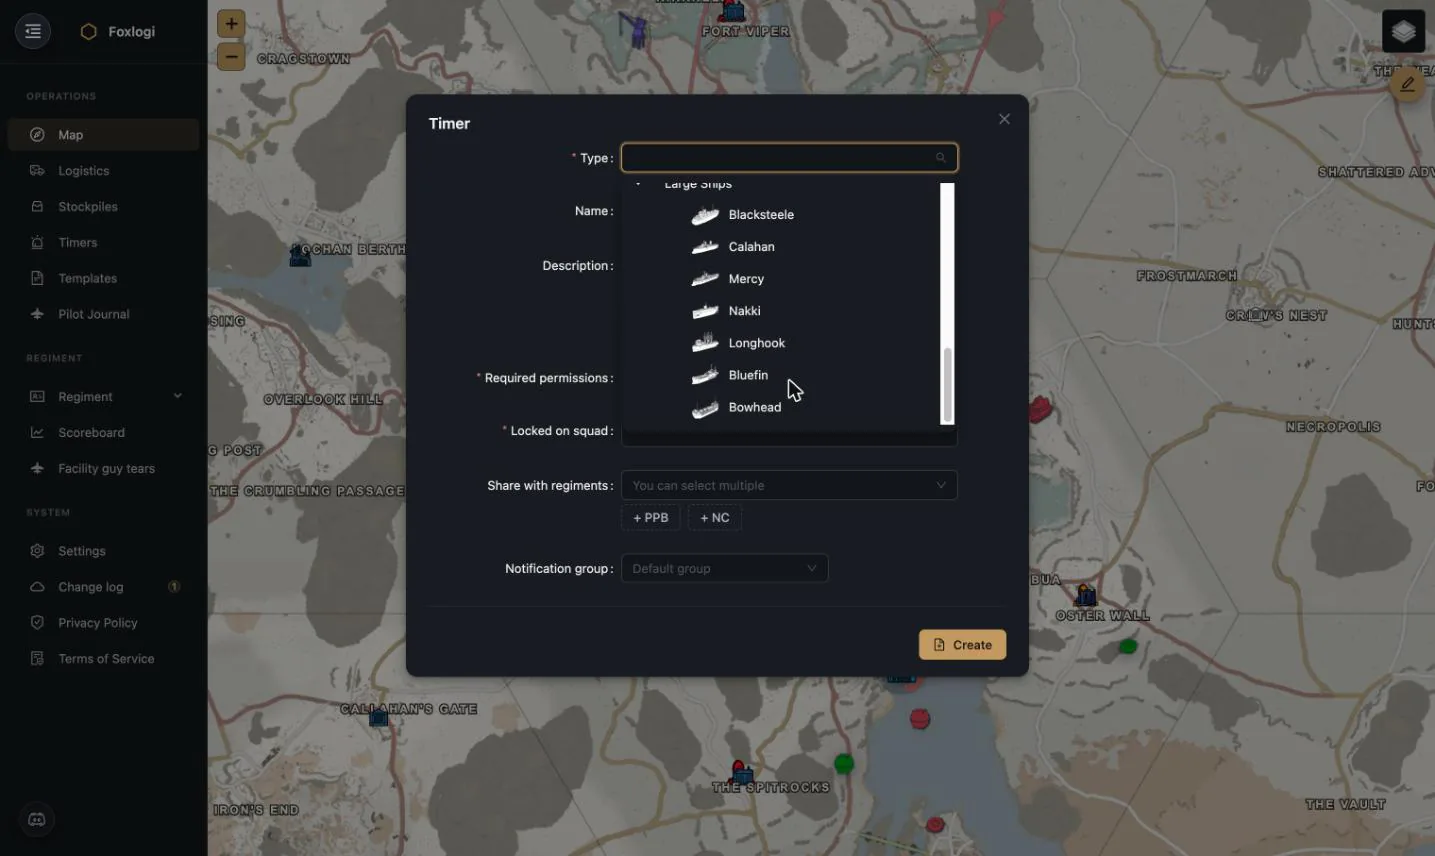
Task: Click the Oster Wall map marker icon
Action: 1086,597
